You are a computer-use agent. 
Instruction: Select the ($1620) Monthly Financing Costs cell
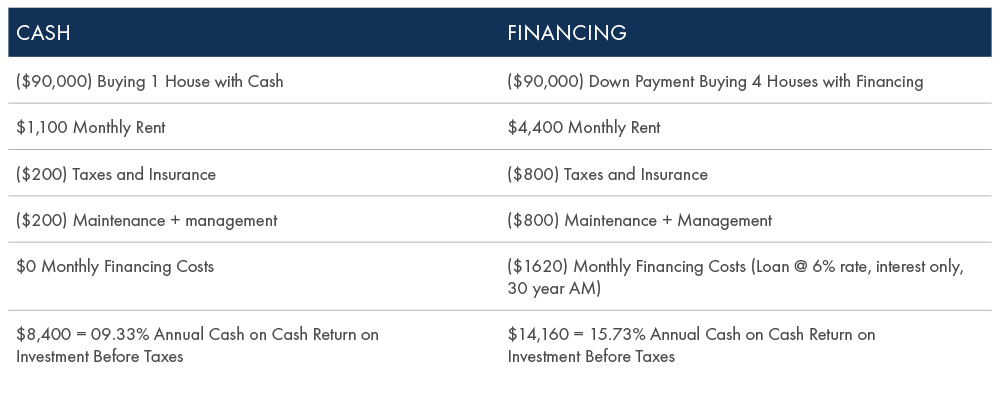(x=746, y=277)
